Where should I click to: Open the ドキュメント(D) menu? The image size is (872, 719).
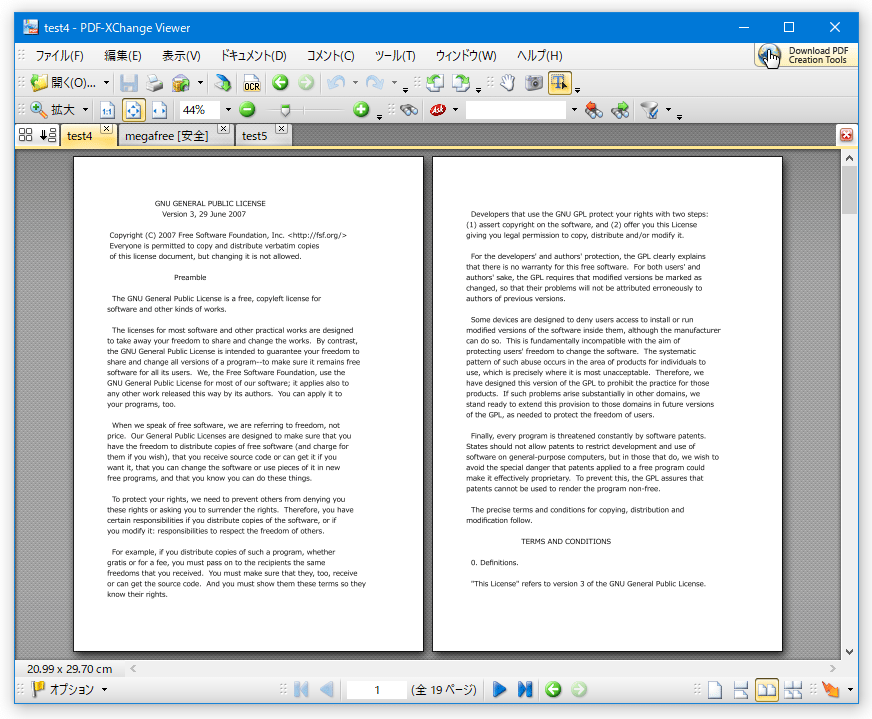254,56
